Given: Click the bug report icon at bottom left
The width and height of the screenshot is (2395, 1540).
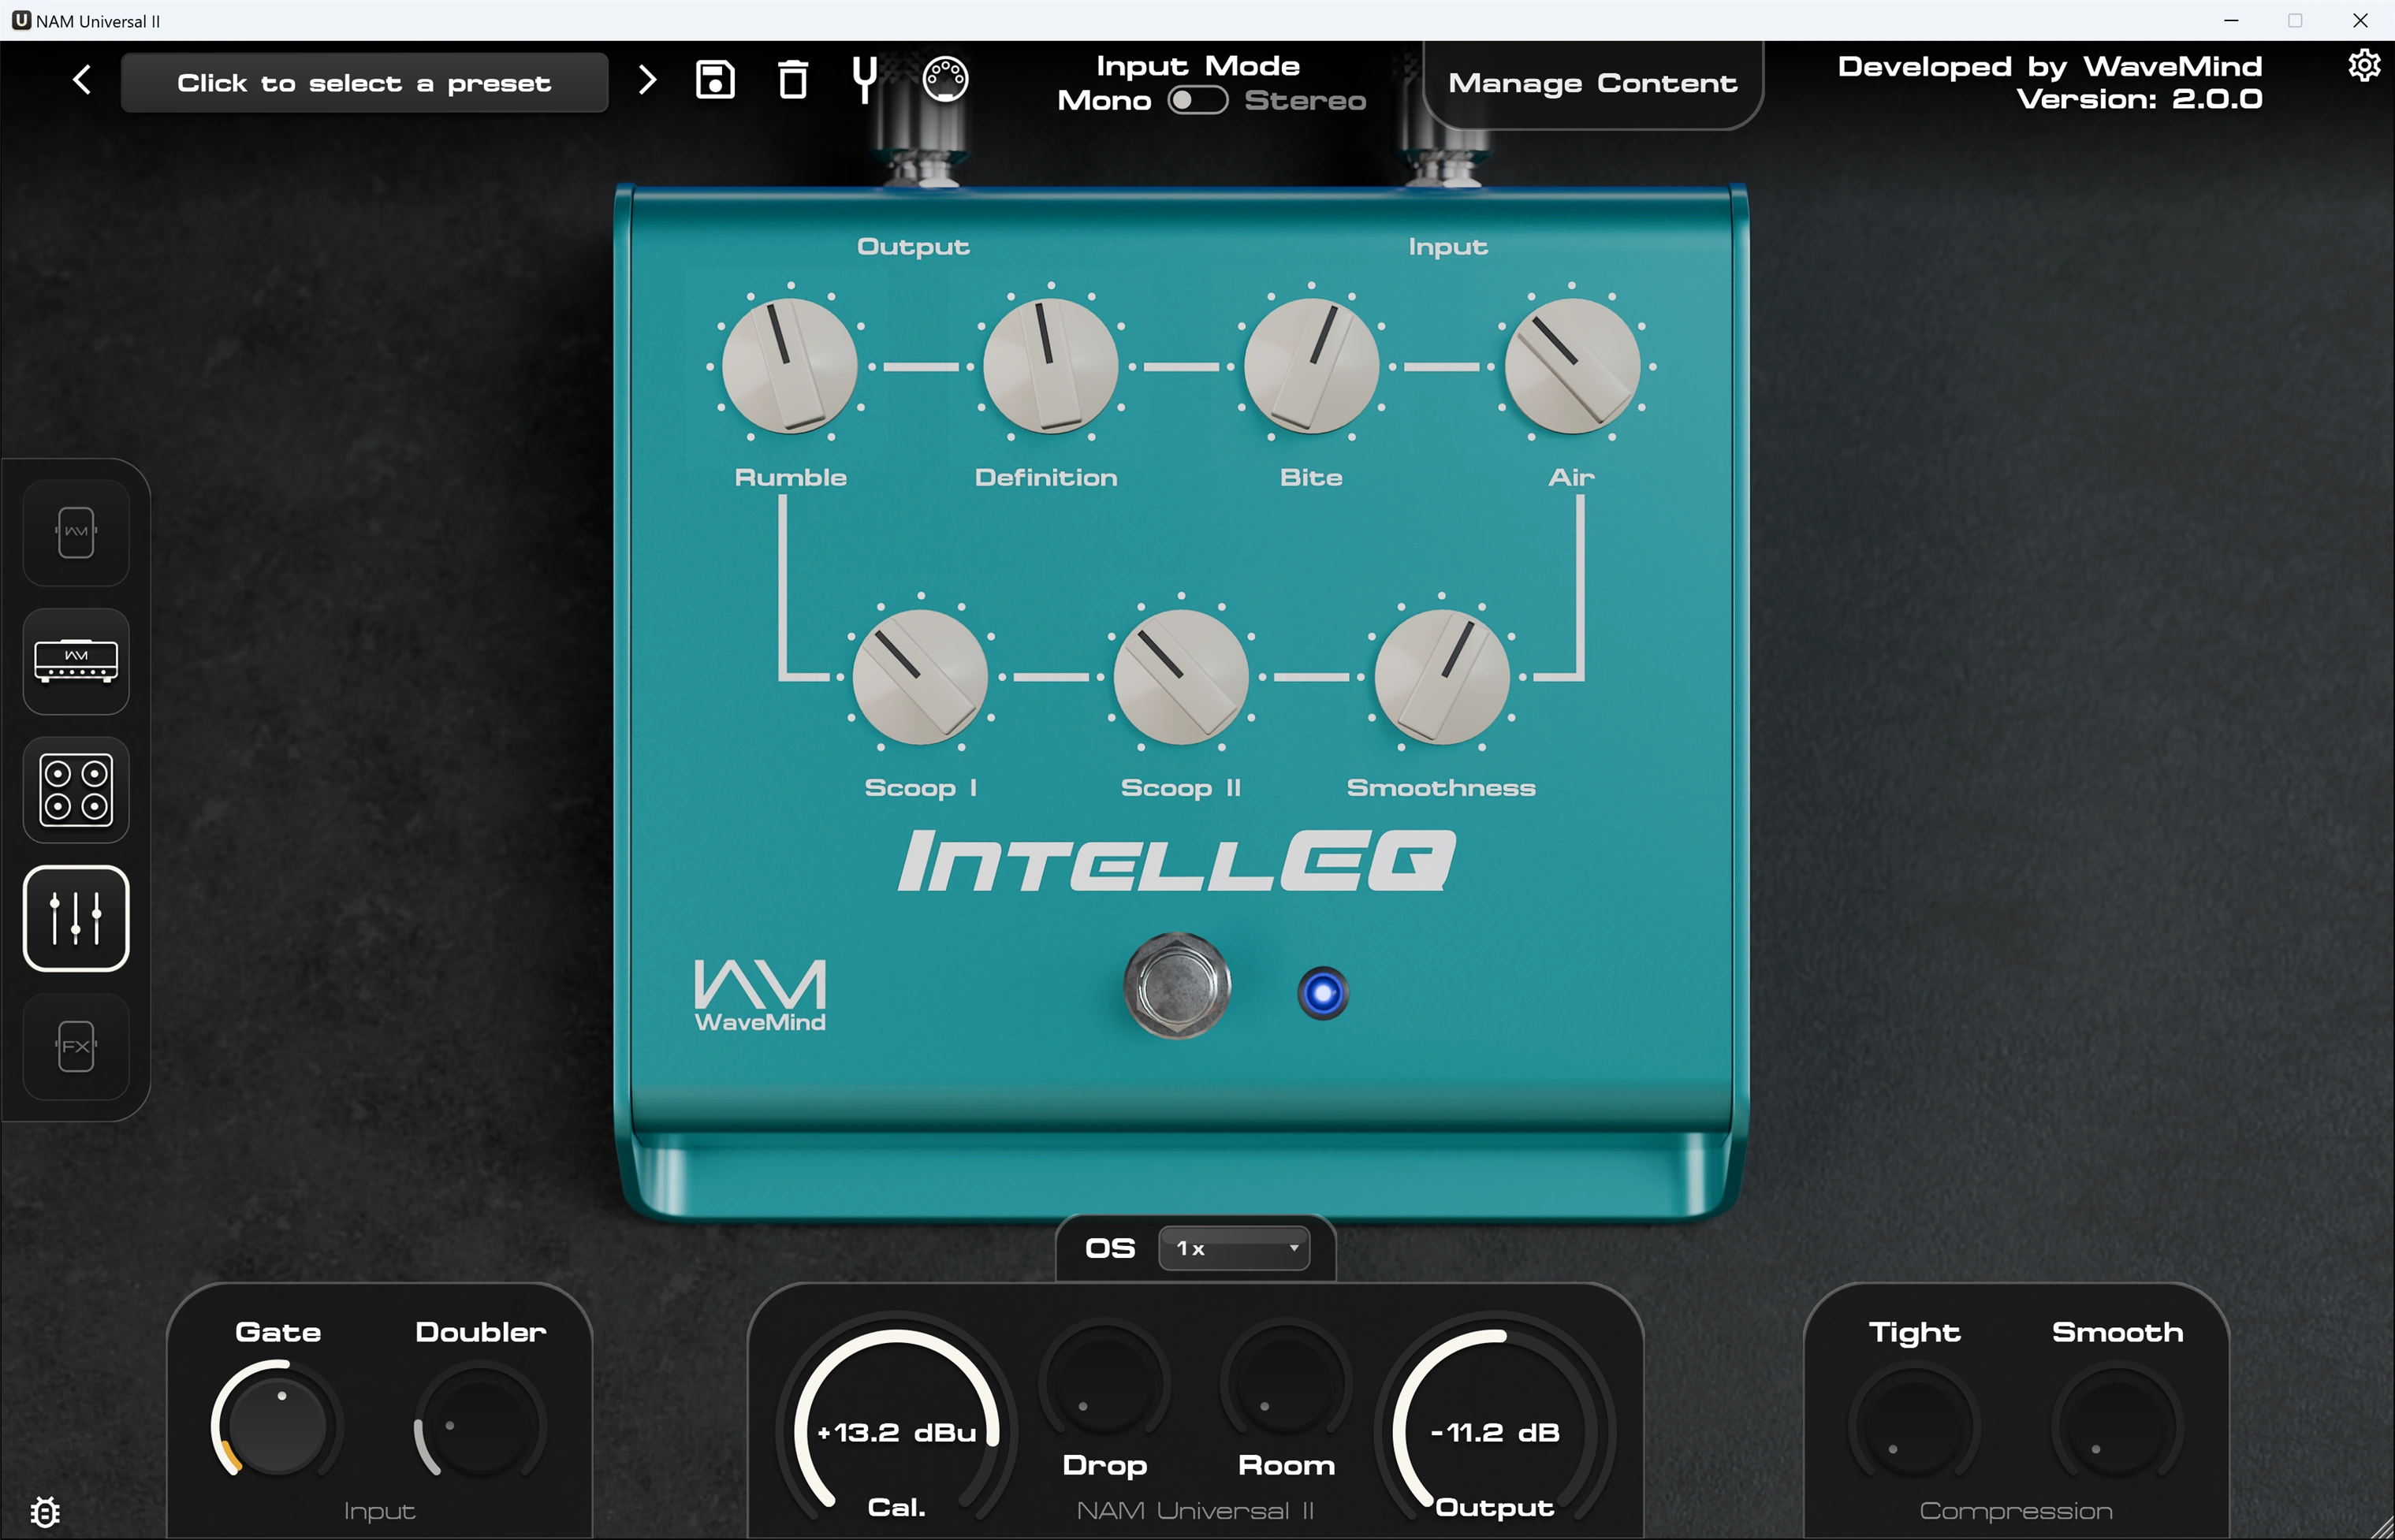Looking at the screenshot, I should click(45, 1511).
